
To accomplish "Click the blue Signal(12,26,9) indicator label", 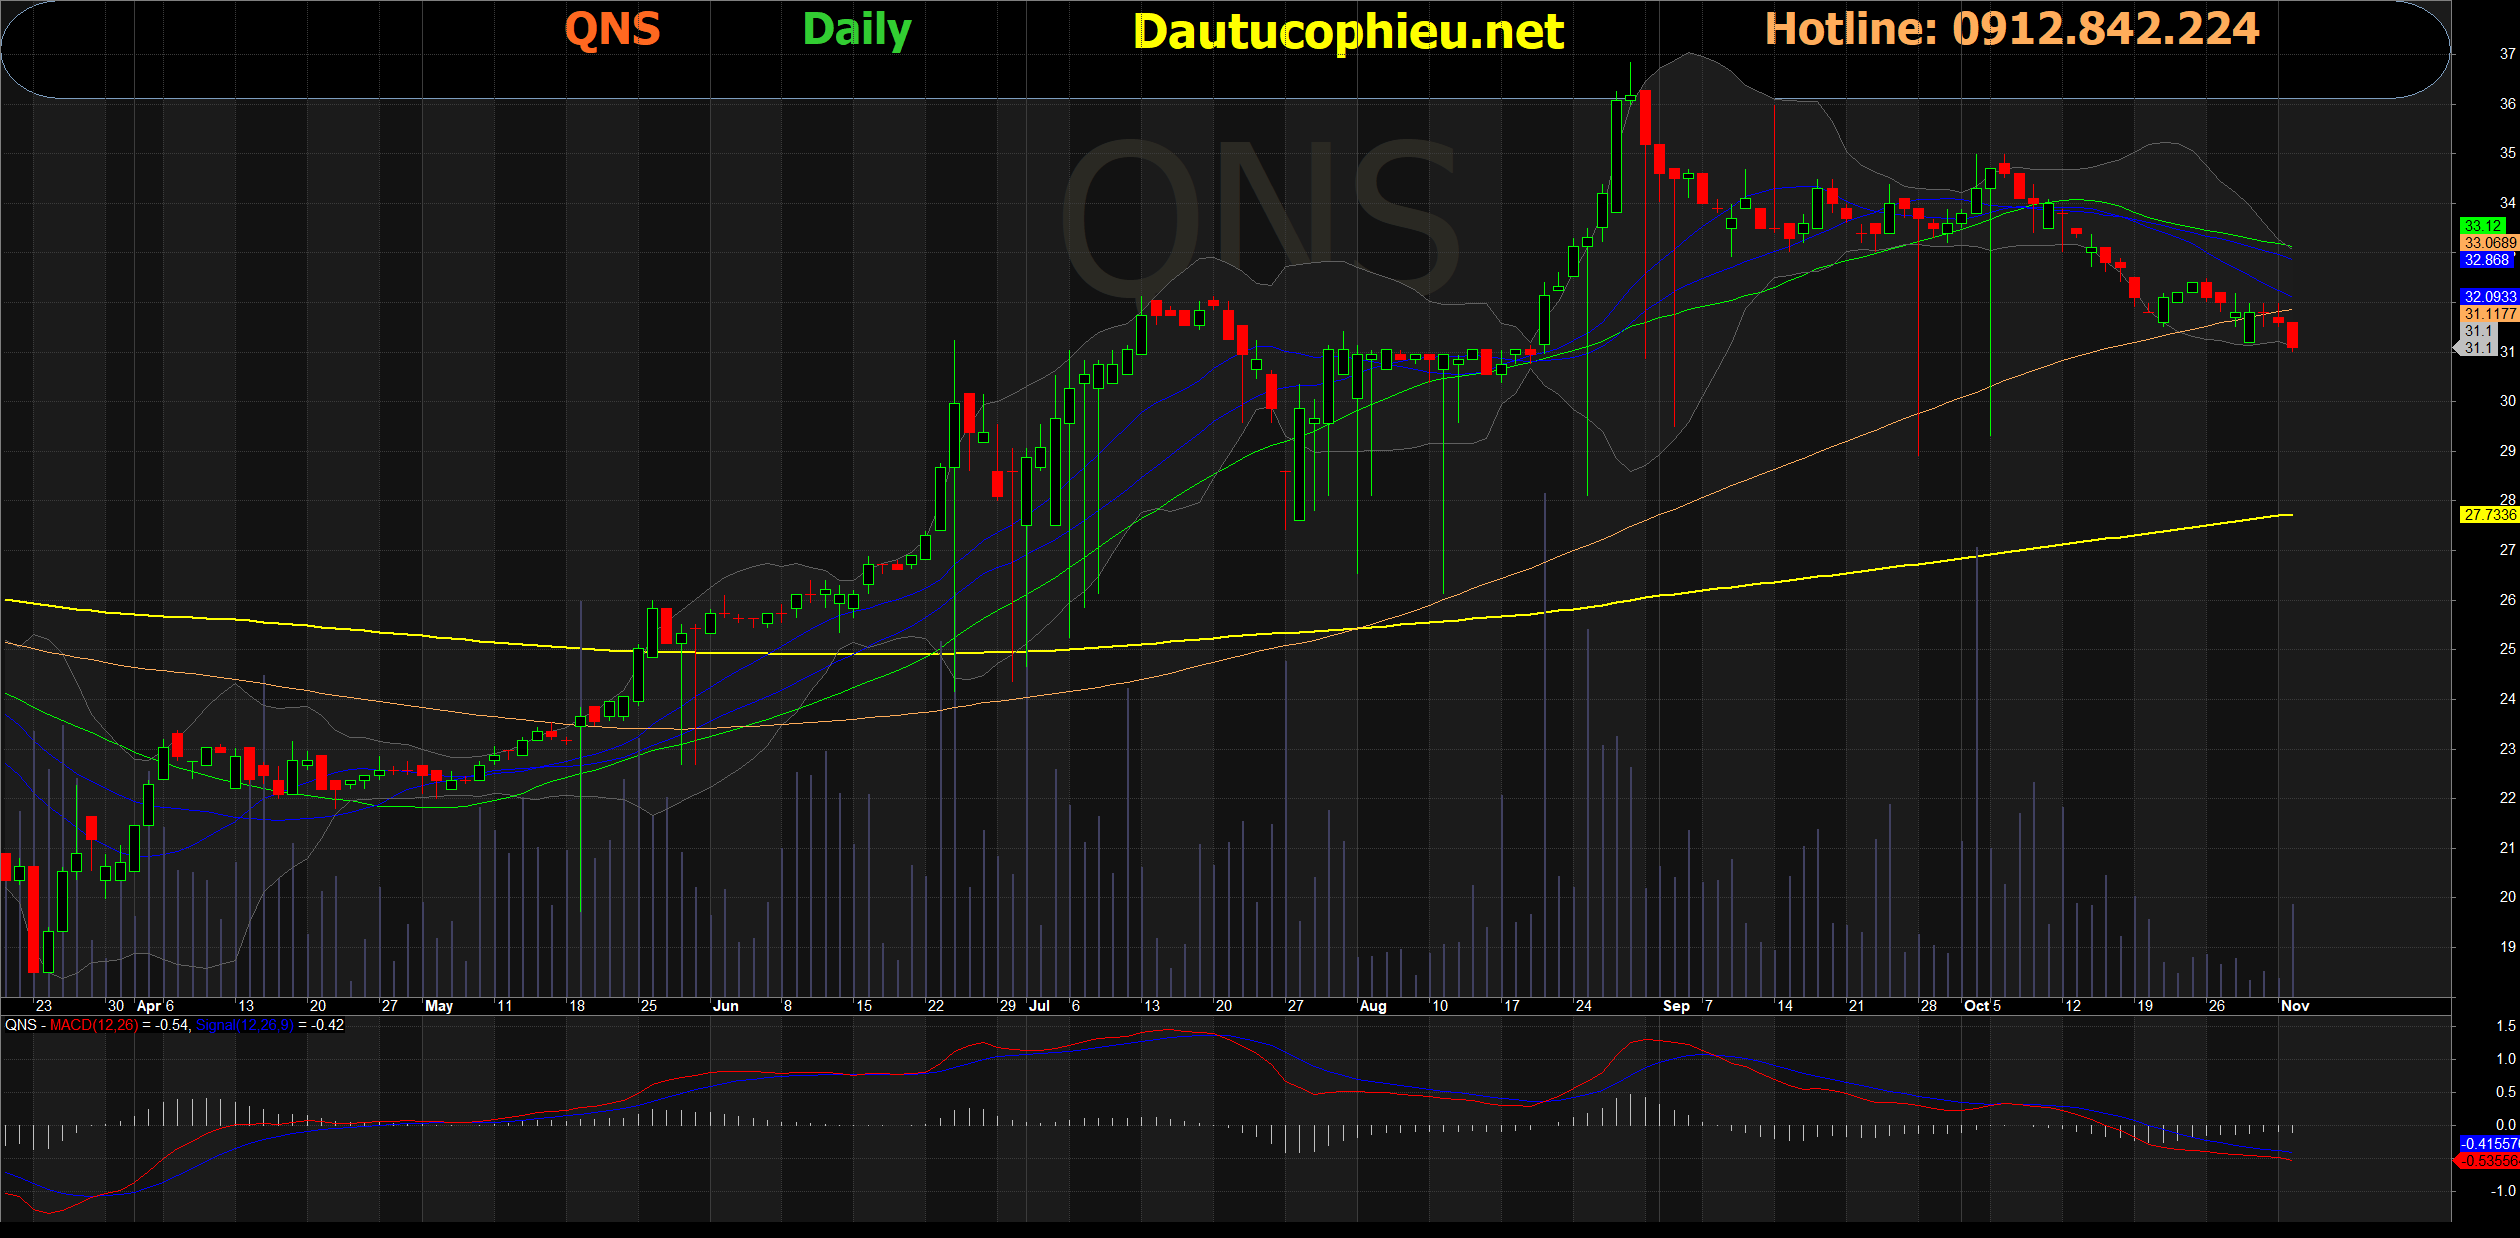I will click(x=245, y=1025).
